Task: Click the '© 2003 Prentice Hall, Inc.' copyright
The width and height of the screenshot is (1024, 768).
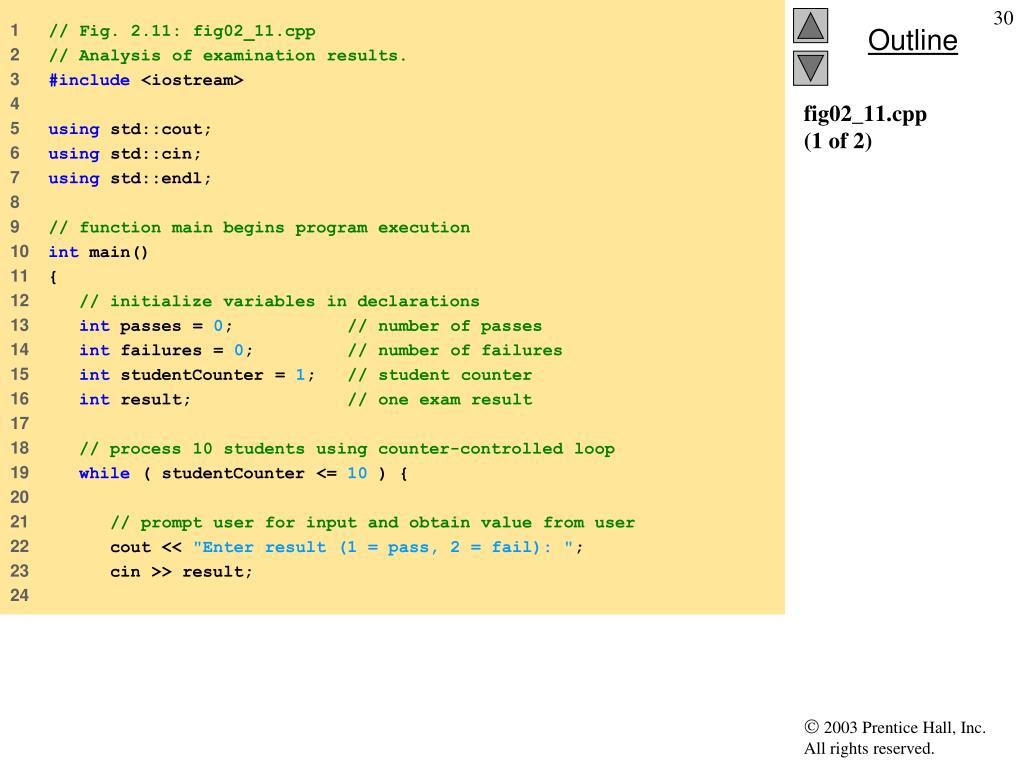Action: [895, 728]
